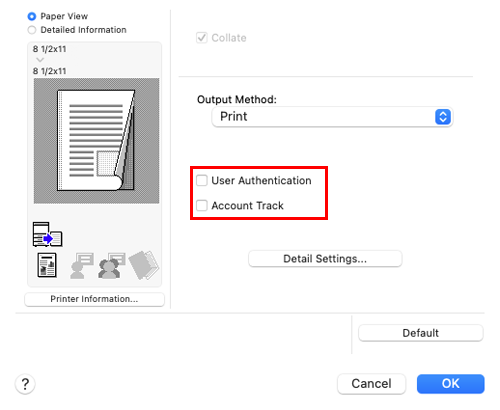The height and width of the screenshot is (410, 500).
Task: Reset settings with the Default button
Action: pyautogui.click(x=421, y=333)
